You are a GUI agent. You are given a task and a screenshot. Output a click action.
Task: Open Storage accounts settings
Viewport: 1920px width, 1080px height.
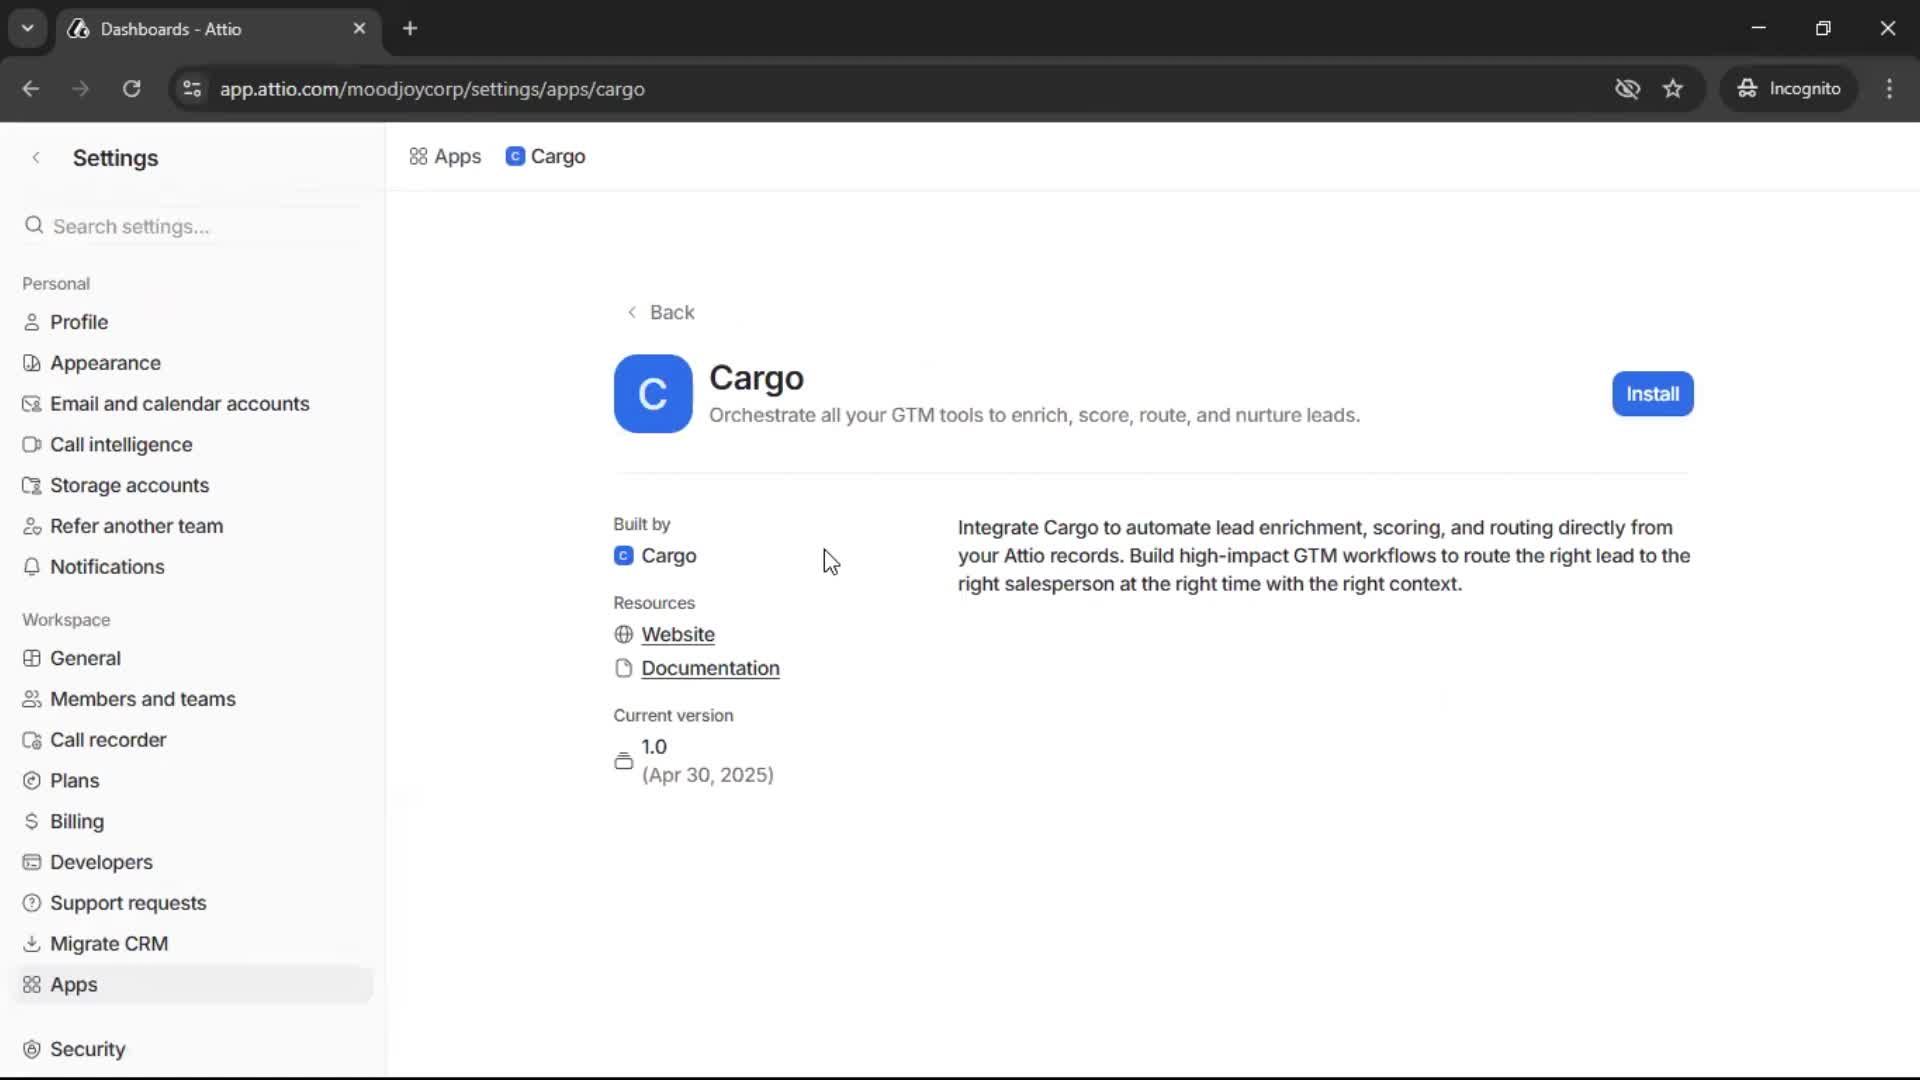(x=129, y=485)
